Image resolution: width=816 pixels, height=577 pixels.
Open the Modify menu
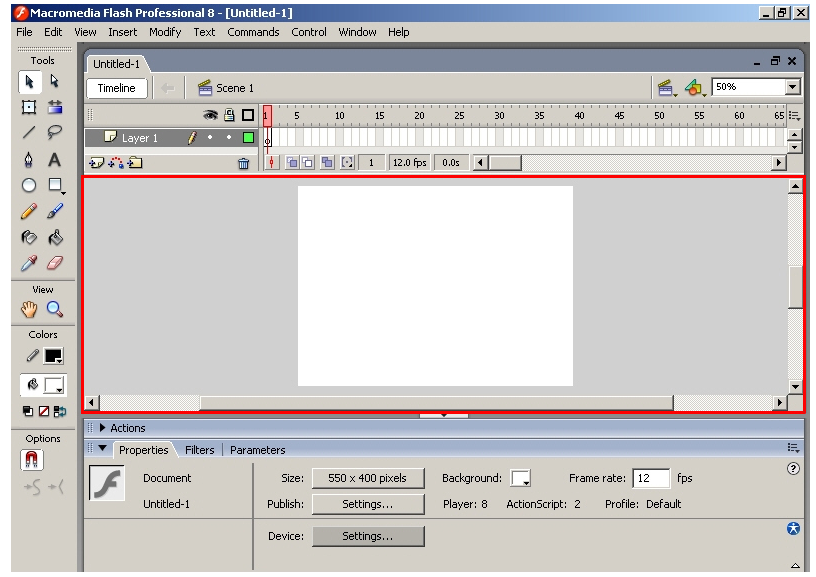pos(165,32)
